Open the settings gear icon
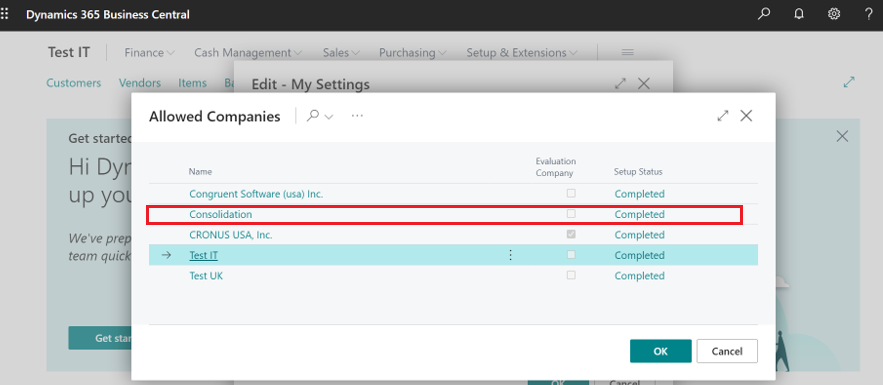The width and height of the screenshot is (883, 385). click(834, 15)
